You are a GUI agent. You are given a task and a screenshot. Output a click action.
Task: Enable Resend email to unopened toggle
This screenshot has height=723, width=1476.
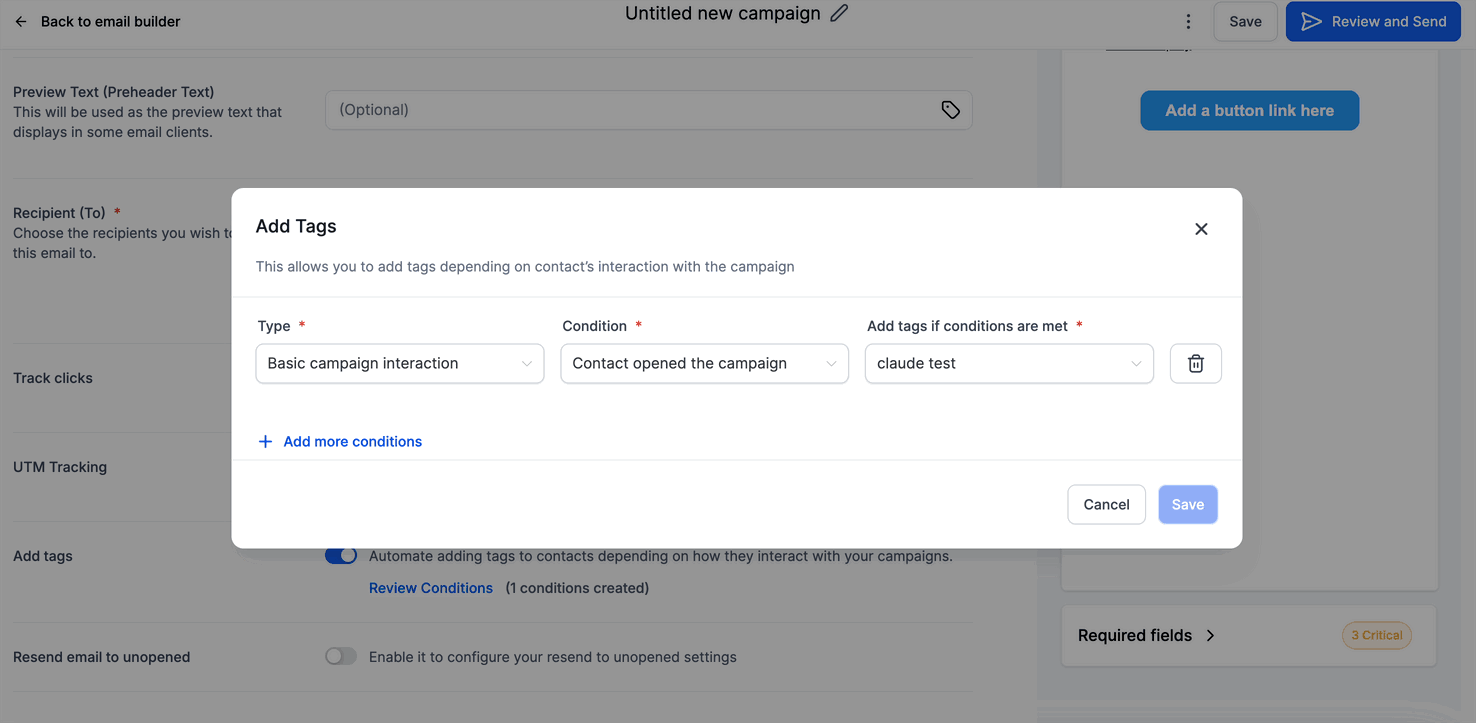pyautogui.click(x=341, y=657)
